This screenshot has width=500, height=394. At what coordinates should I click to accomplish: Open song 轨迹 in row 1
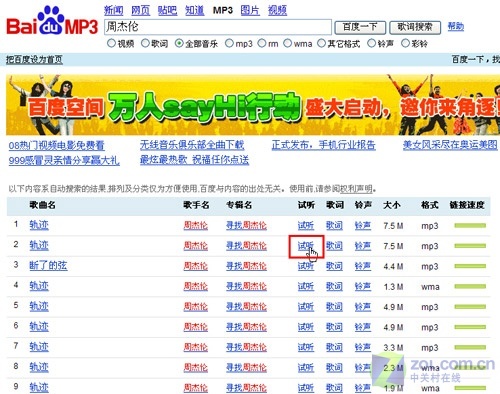39,225
